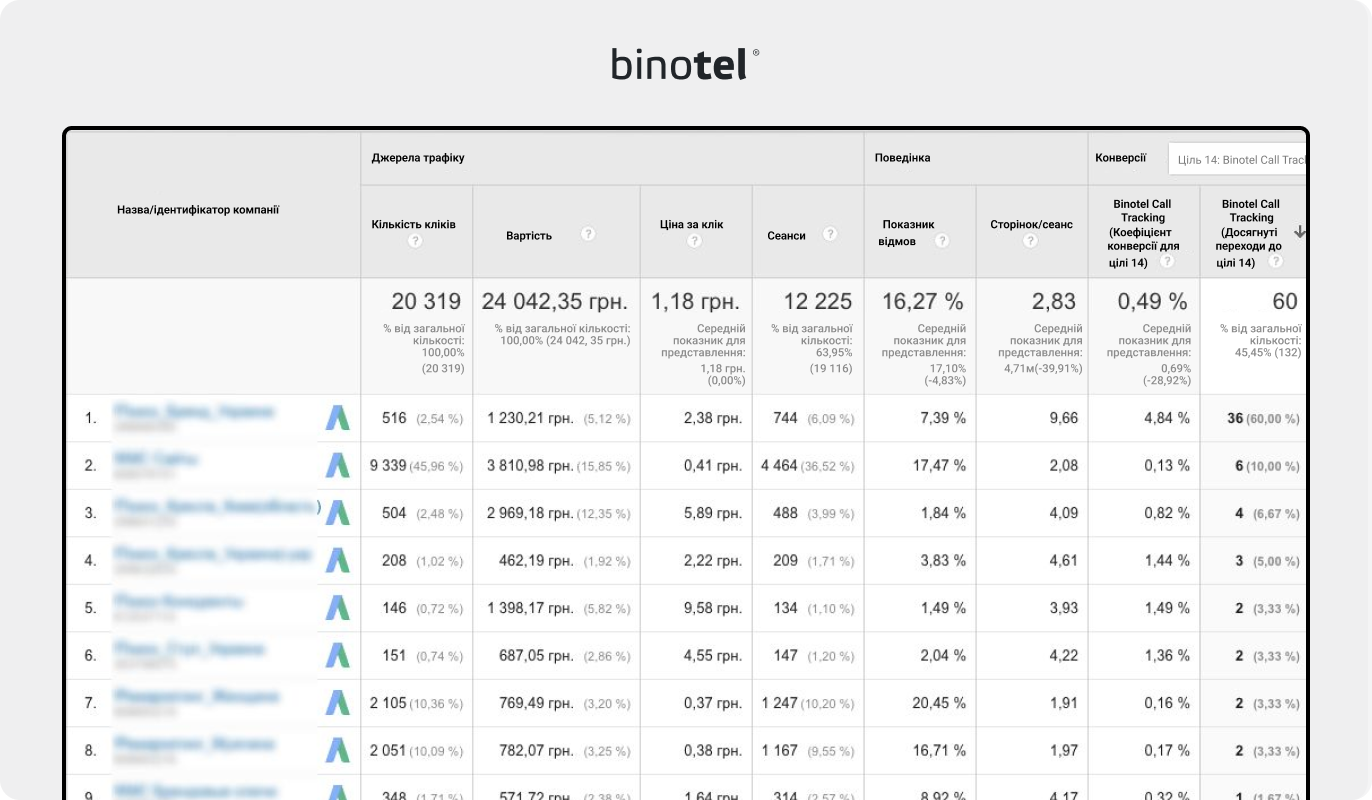Click sort arrow in goal completions header

click(1299, 232)
